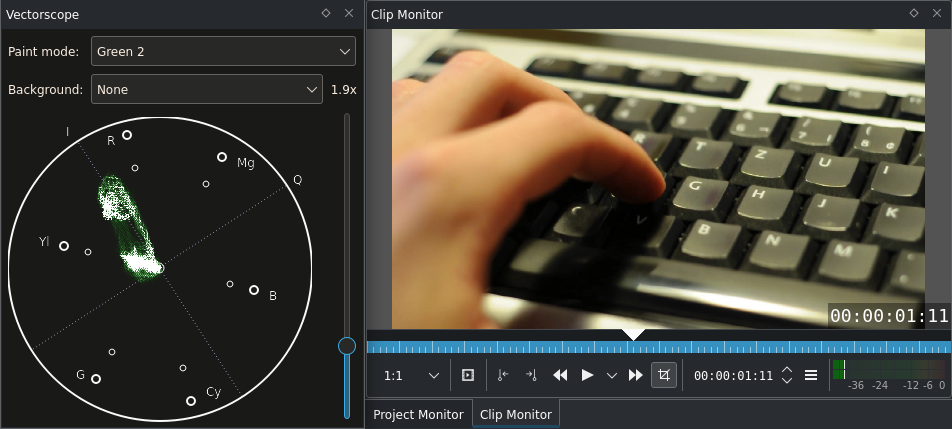Screen dimensions: 952x429
Task: Open the Paint mode Green 2 dropdown
Action: pos(223,52)
